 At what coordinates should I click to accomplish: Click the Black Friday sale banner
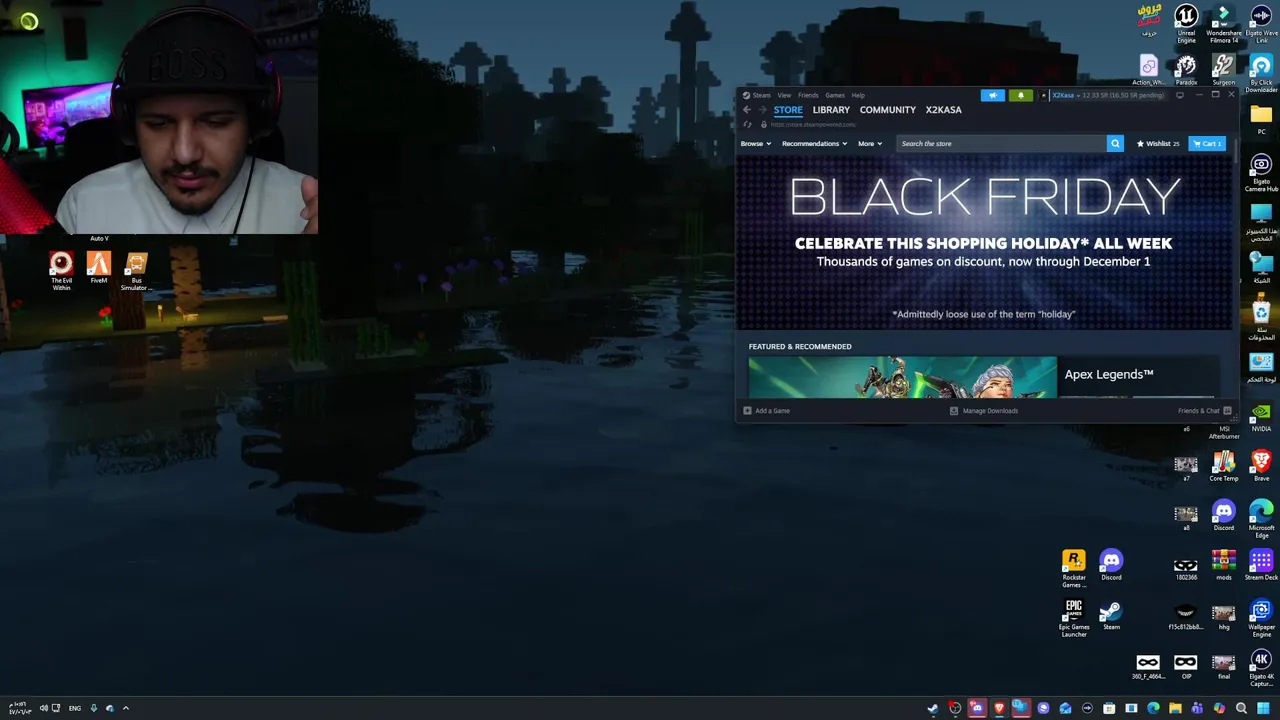(x=984, y=243)
